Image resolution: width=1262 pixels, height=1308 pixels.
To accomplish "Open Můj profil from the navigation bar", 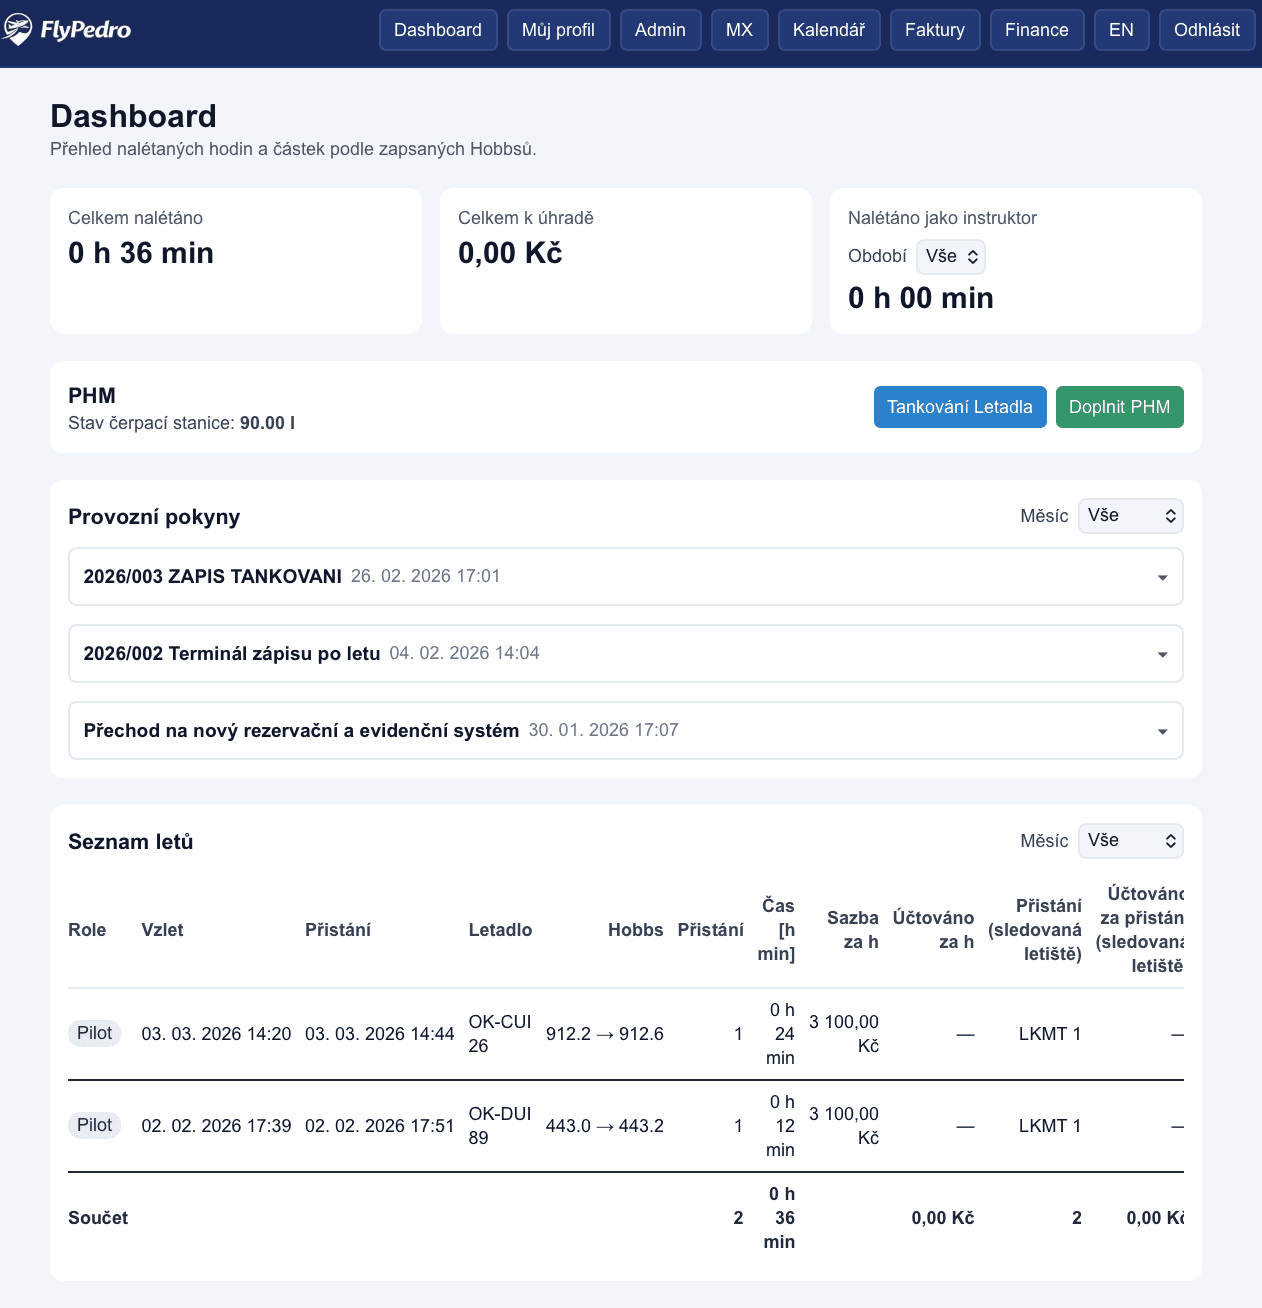I will click(x=558, y=29).
